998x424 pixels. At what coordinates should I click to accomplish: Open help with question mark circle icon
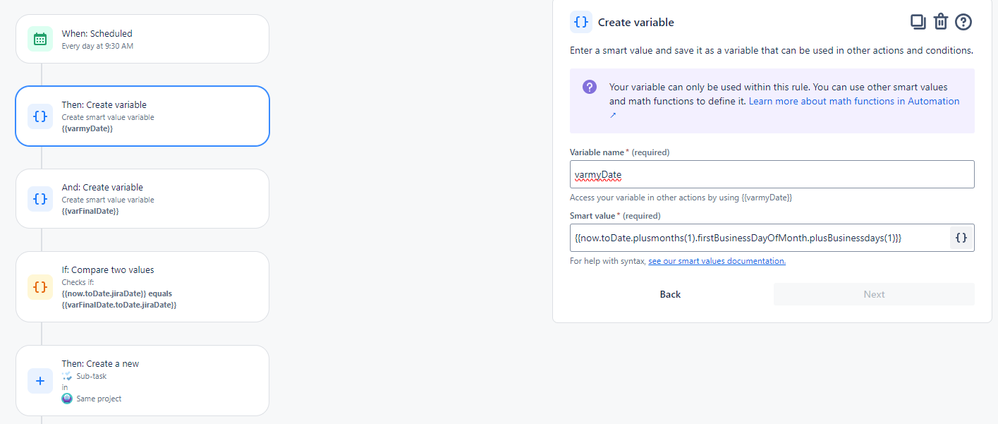964,22
